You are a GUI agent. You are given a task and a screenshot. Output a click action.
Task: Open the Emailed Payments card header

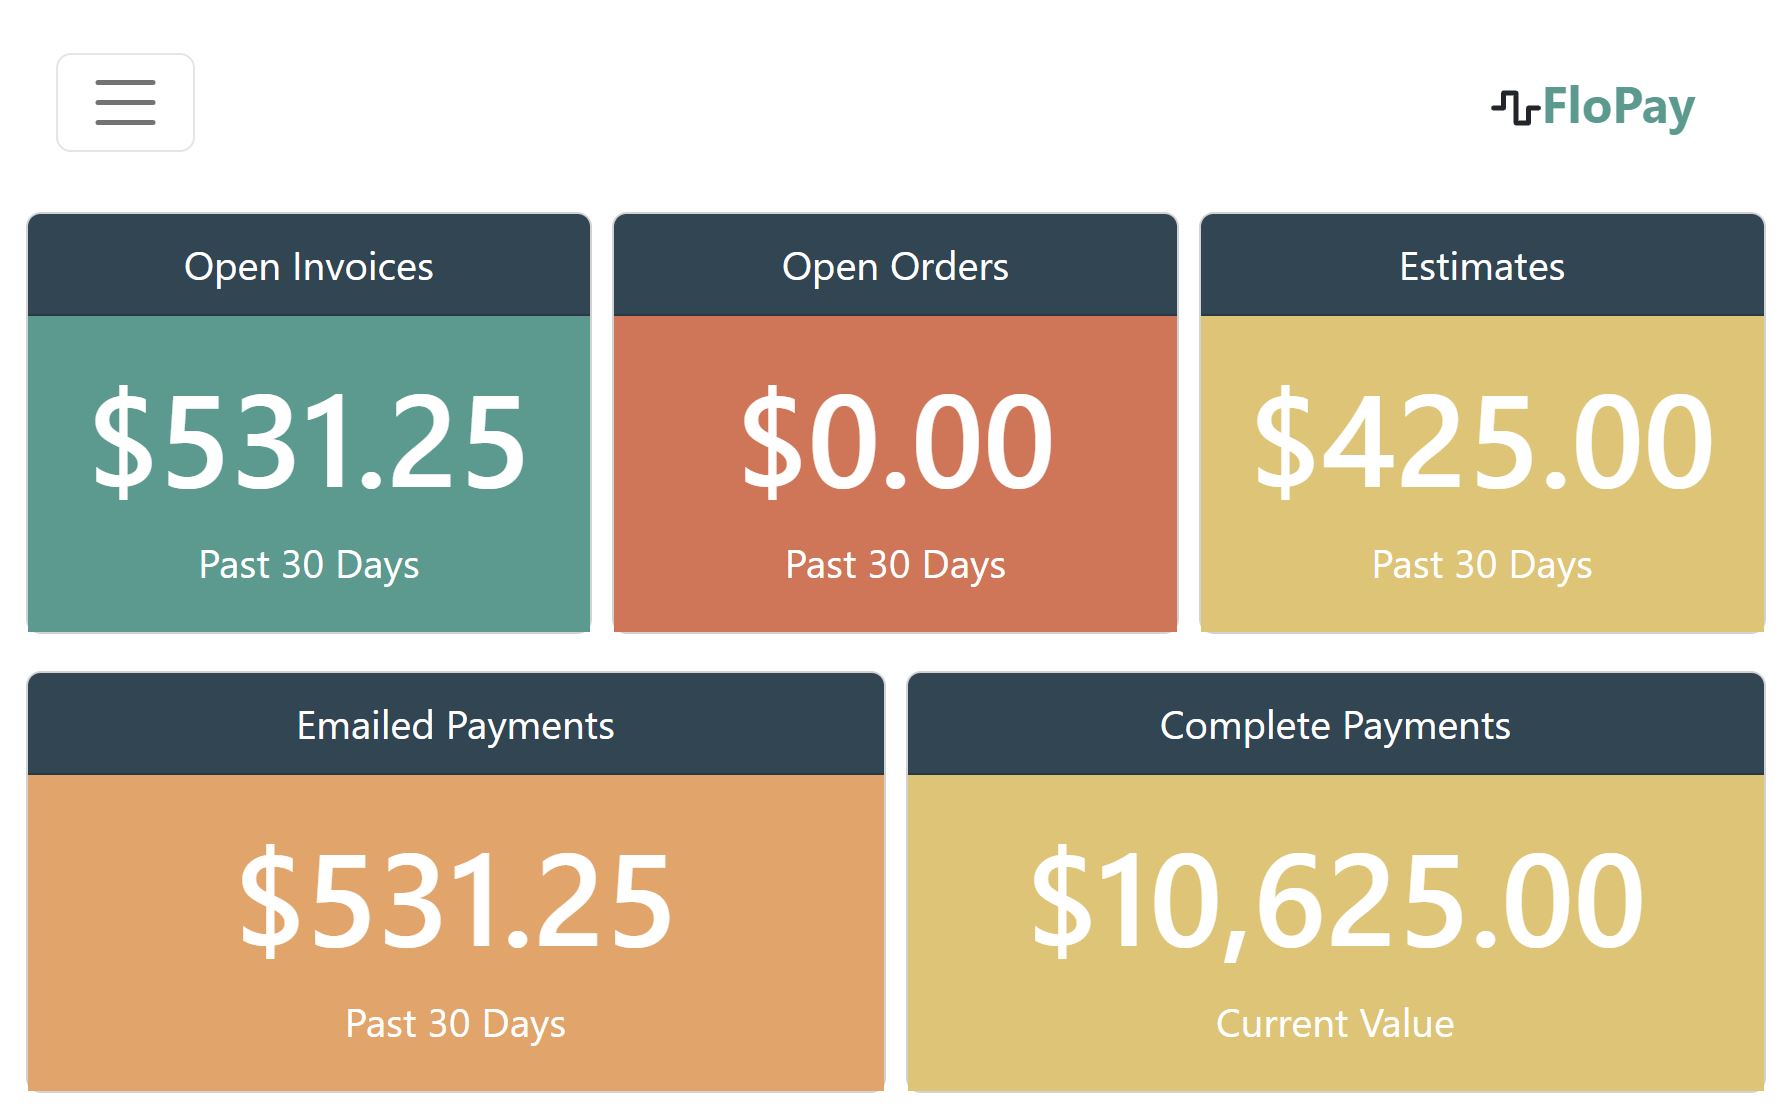coord(455,725)
